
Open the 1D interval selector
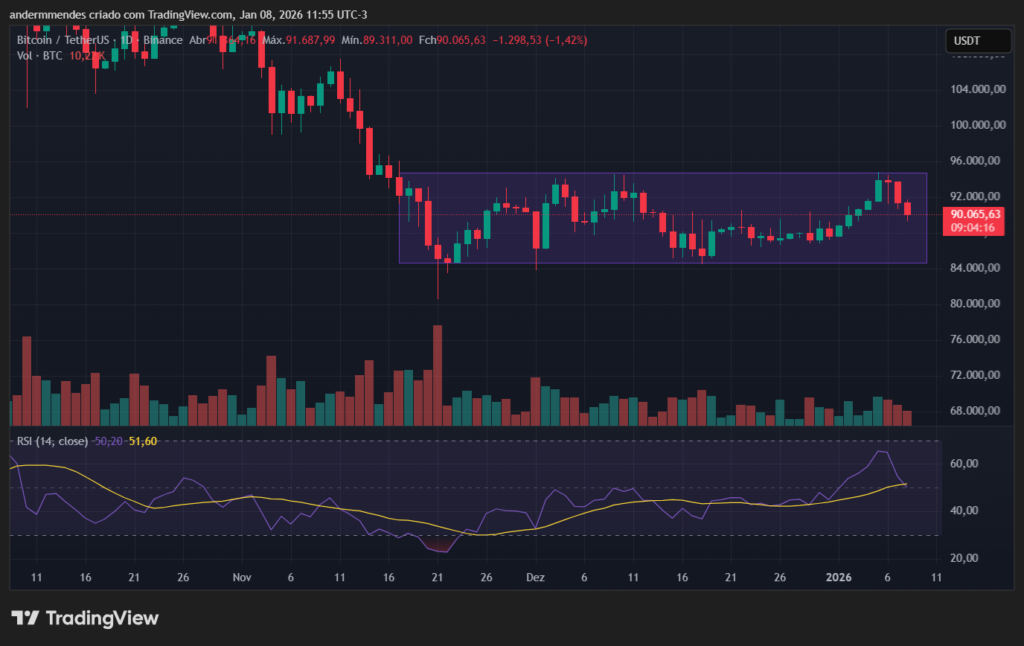click(127, 40)
